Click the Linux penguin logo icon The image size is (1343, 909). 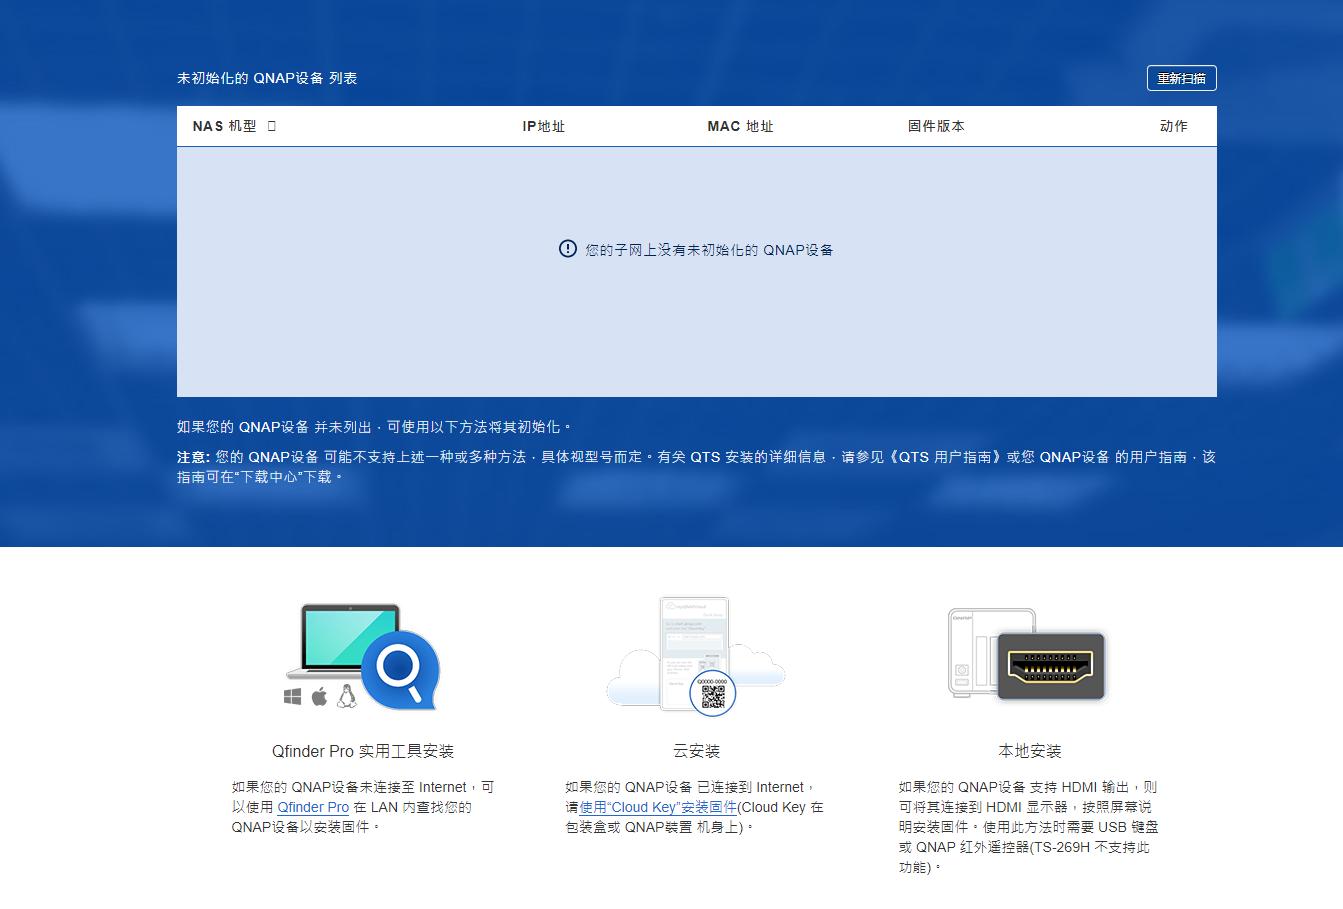(345, 695)
